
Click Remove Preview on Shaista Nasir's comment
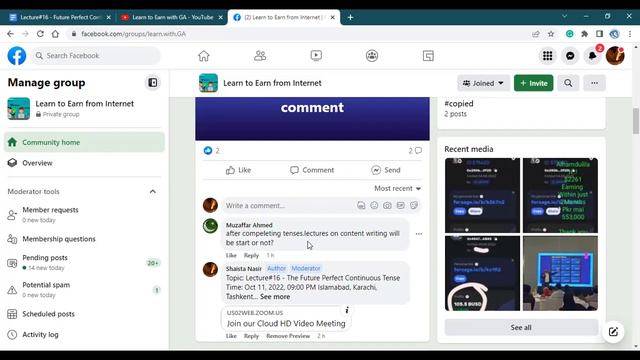(288, 336)
